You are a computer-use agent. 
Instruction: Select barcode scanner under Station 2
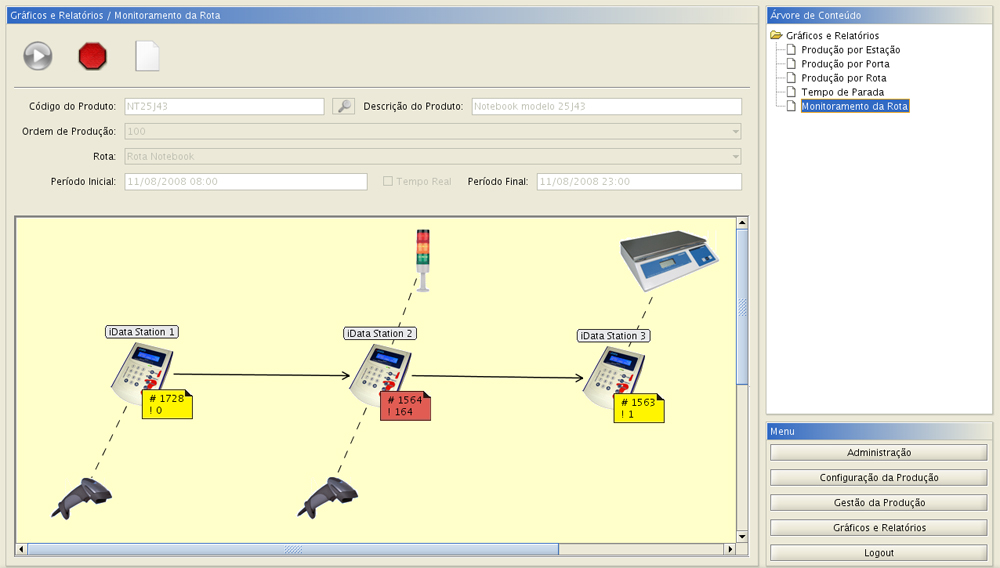[x=327, y=497]
